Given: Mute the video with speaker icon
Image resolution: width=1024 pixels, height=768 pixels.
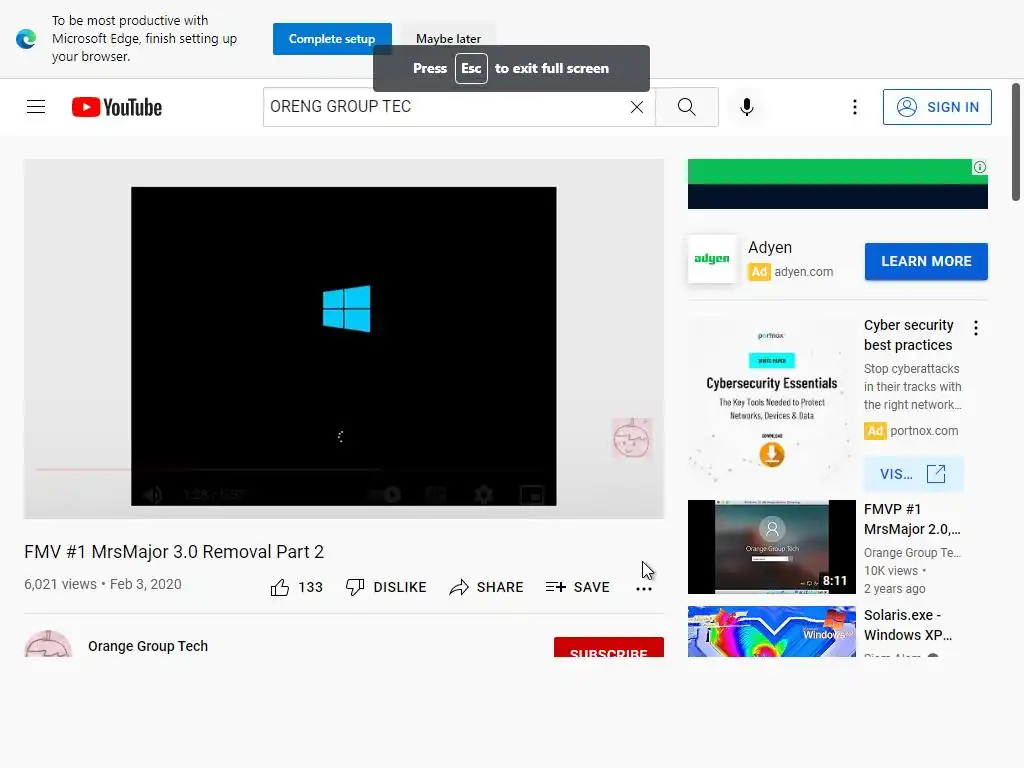Looking at the screenshot, I should click(x=152, y=495).
